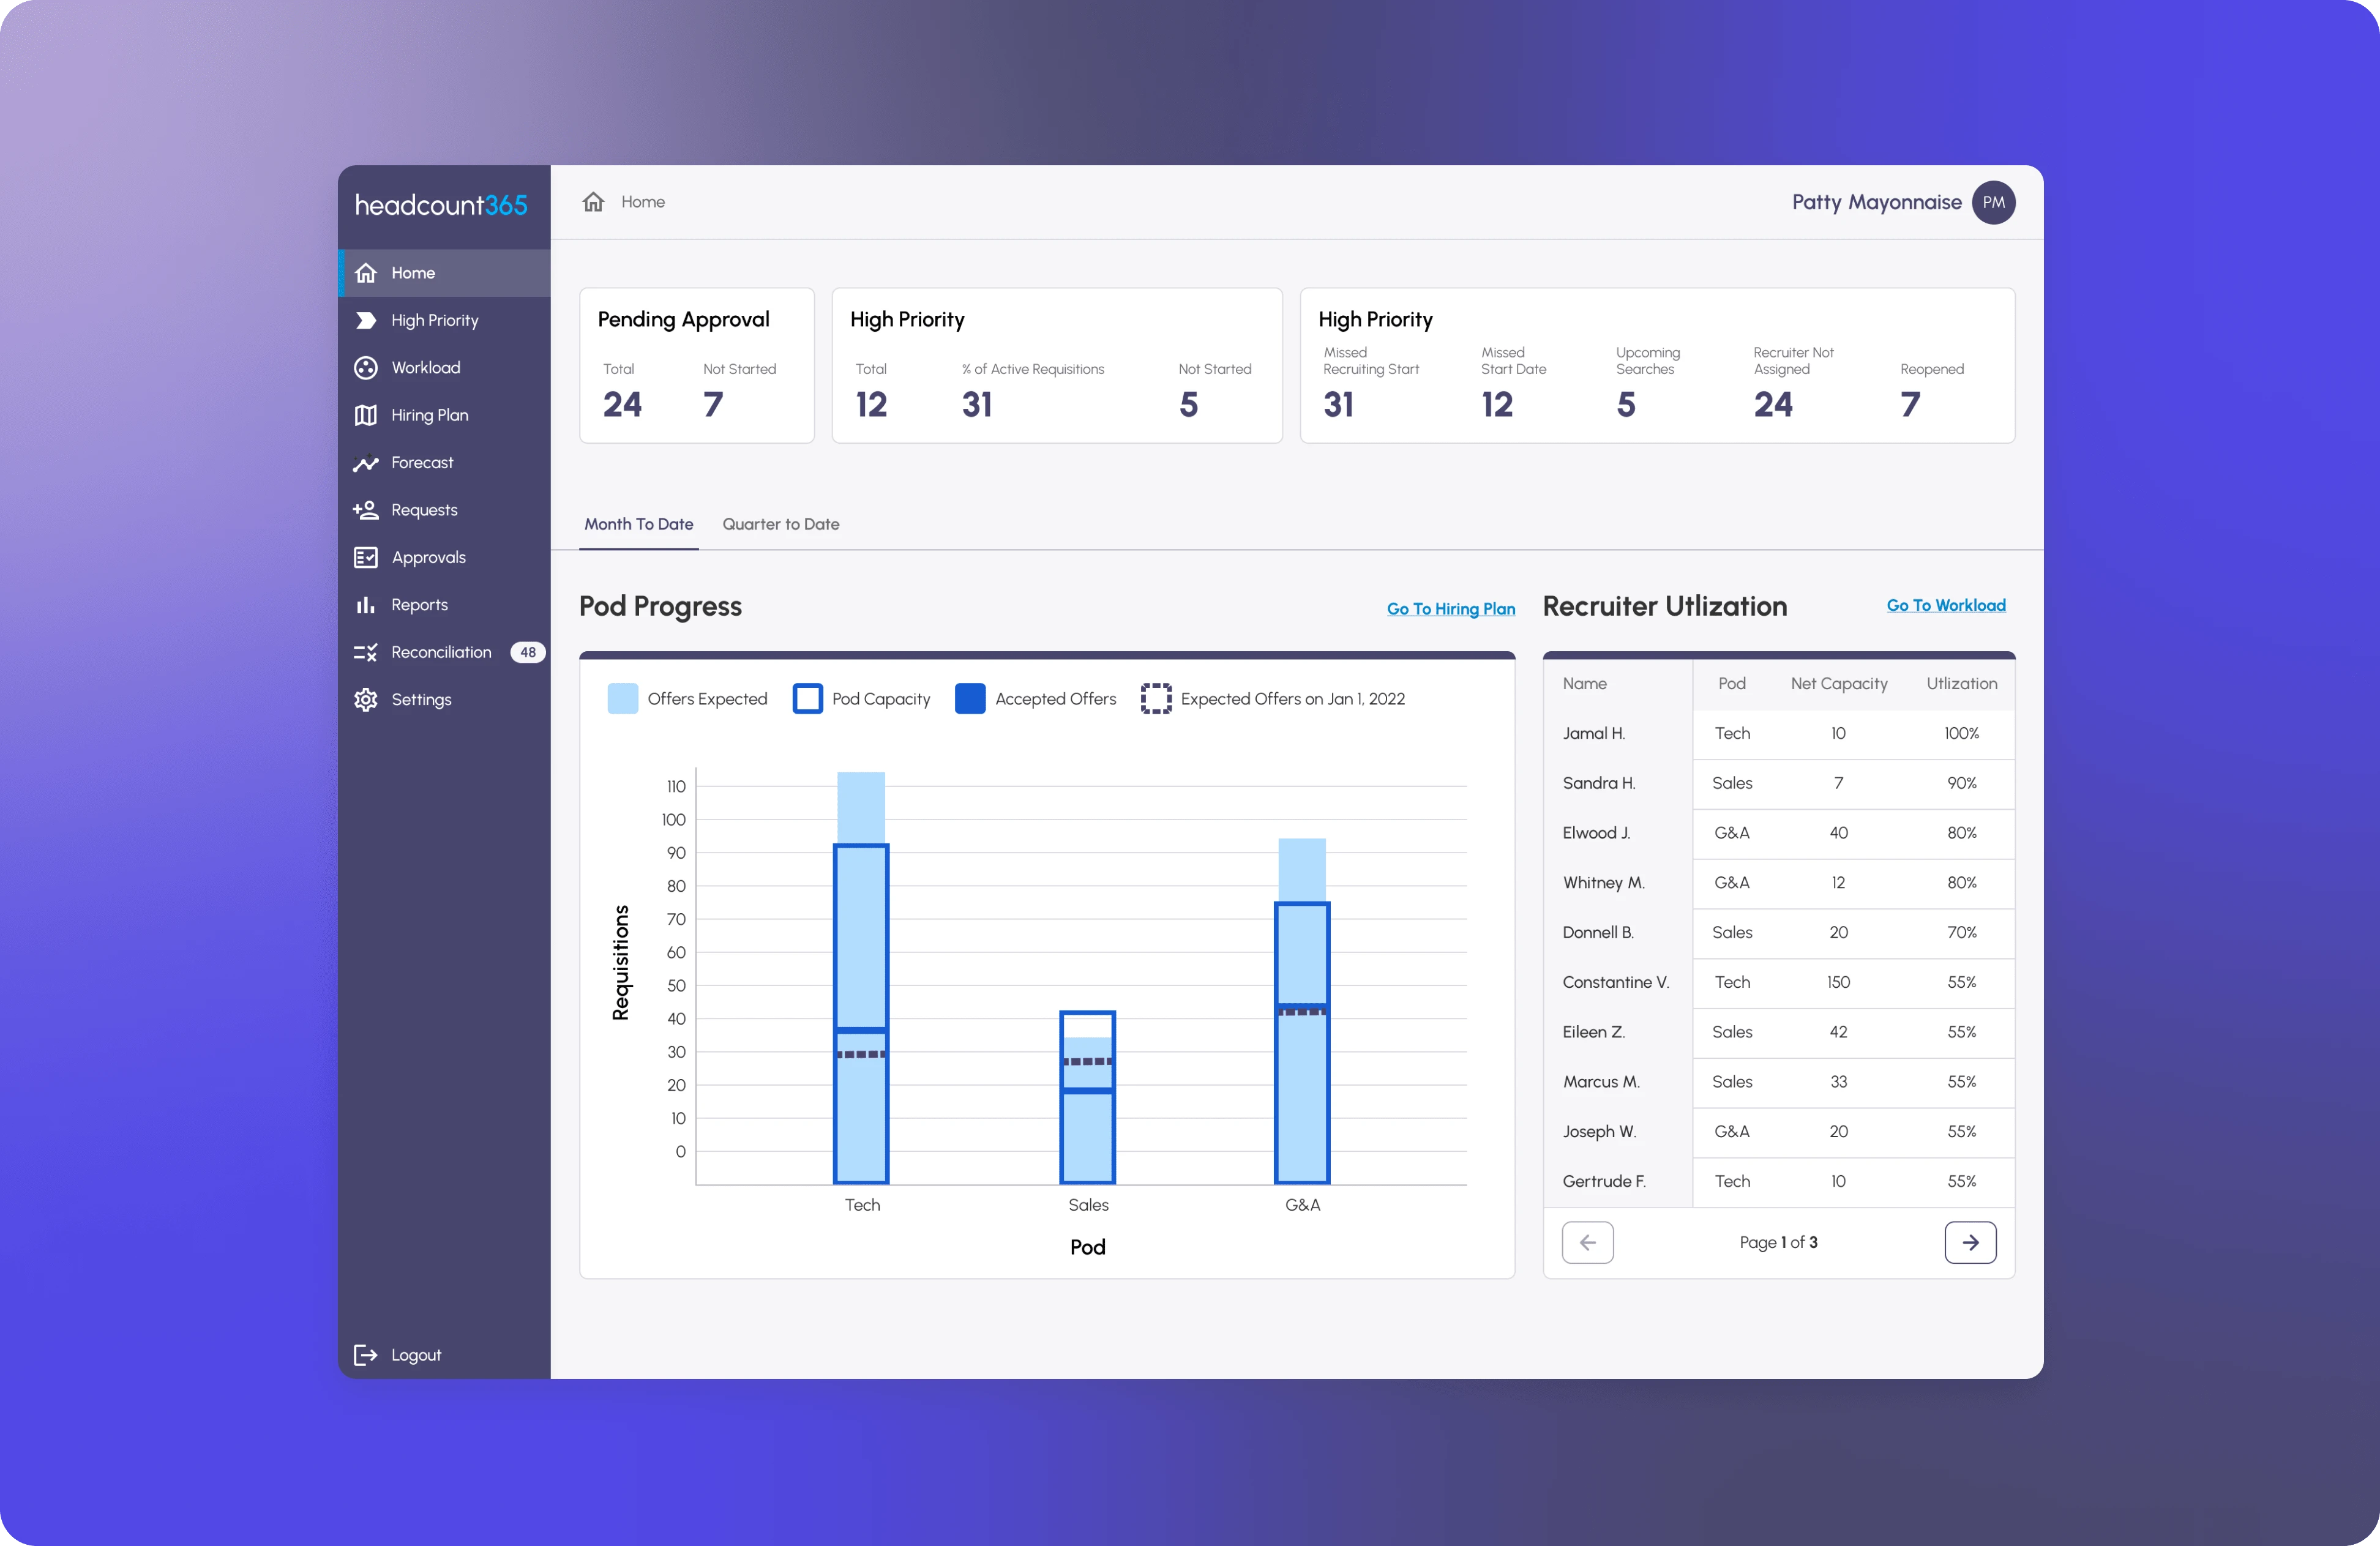Select the Approvals checklist icon
This screenshot has height=1546, width=2380.
(366, 557)
